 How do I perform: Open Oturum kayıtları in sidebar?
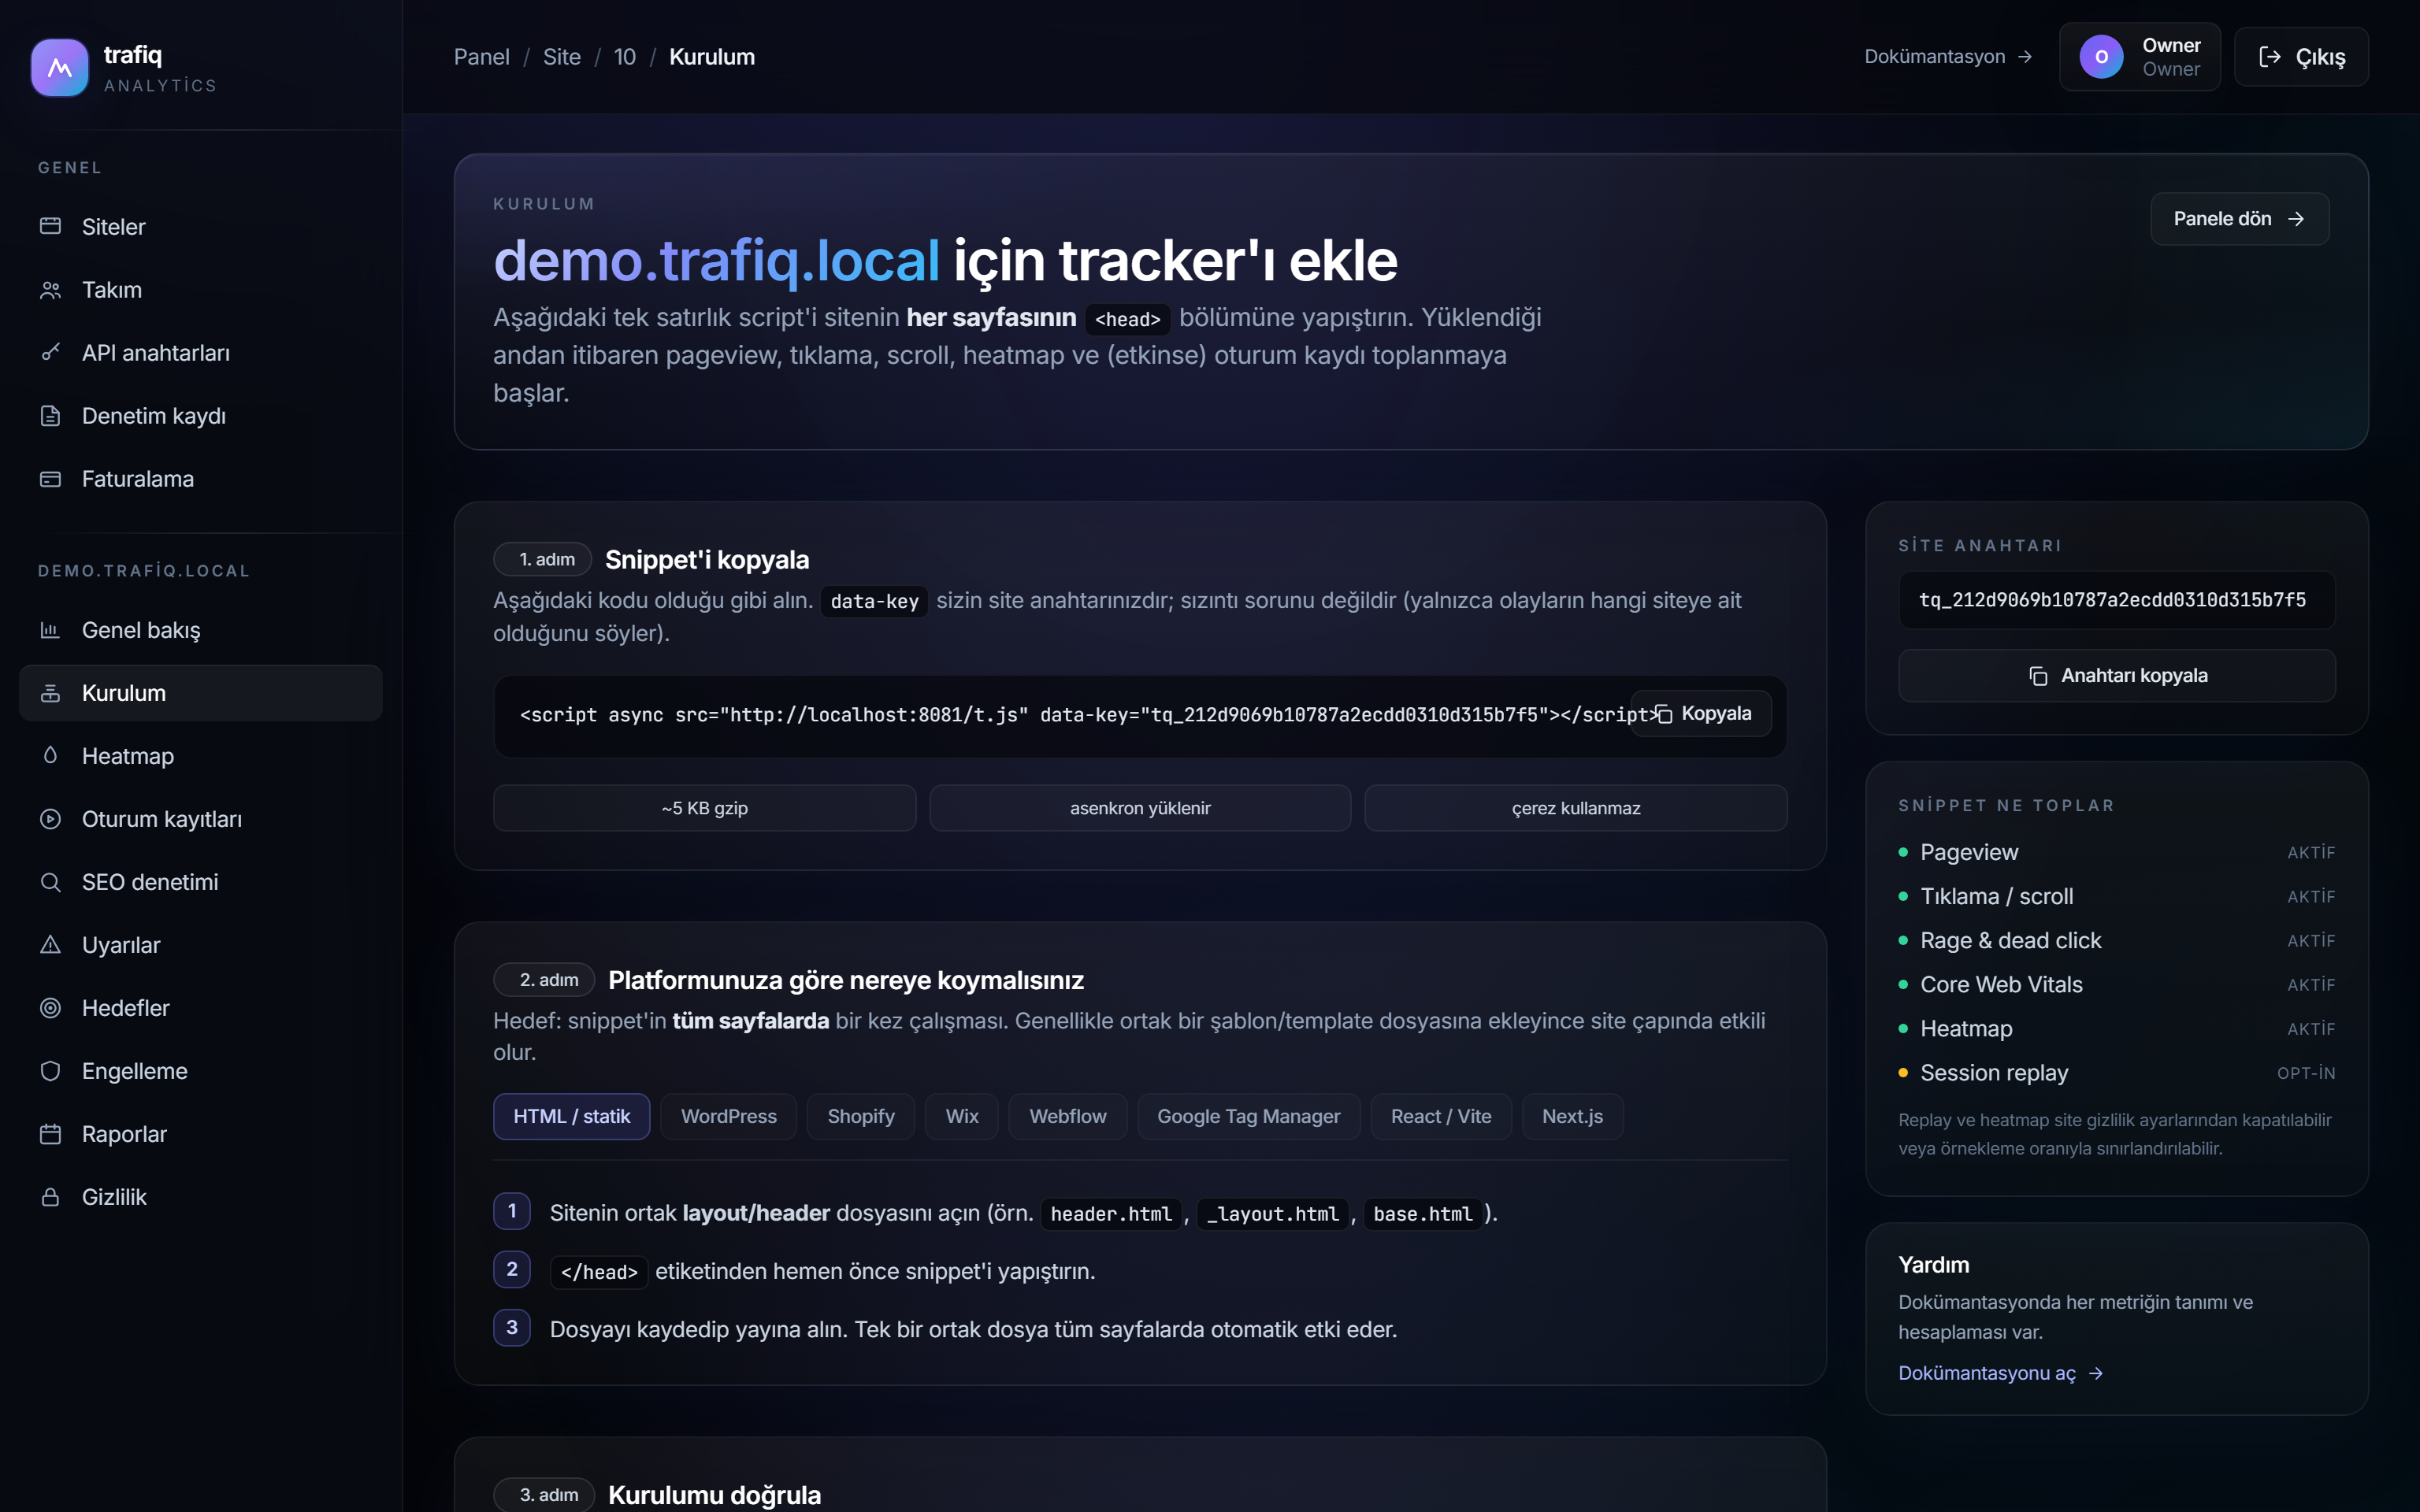[200, 819]
